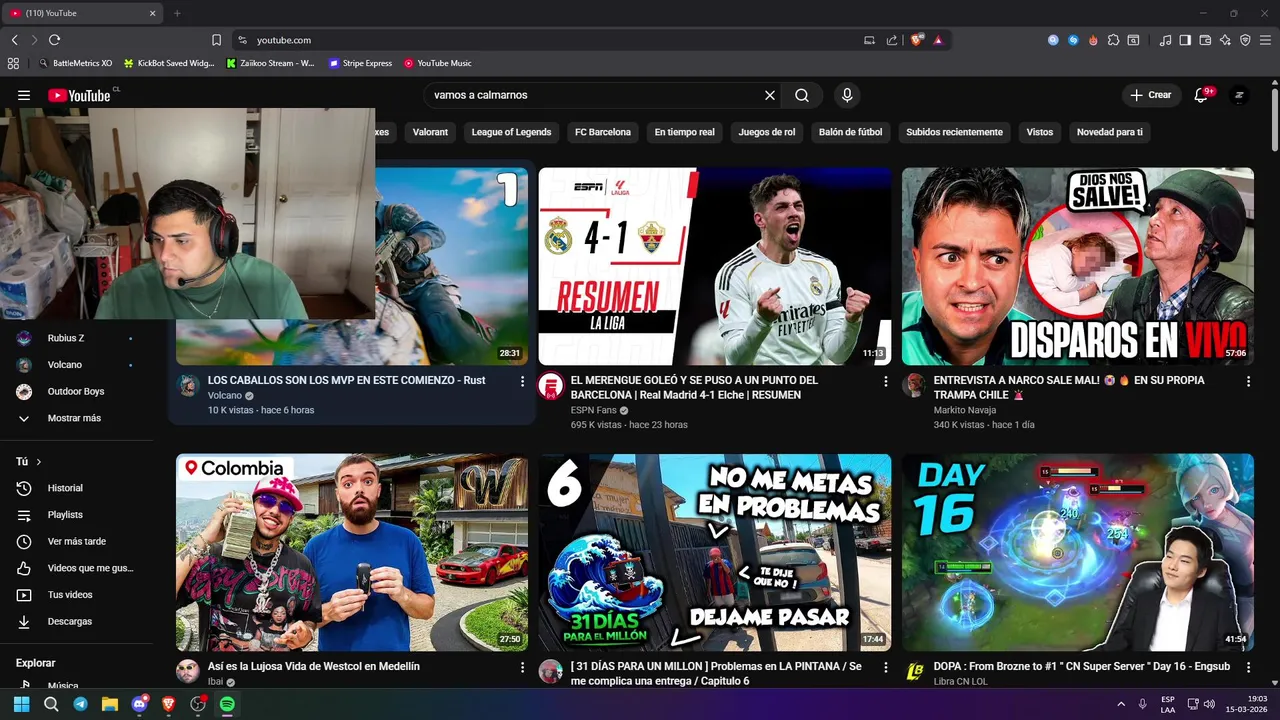Go back with the browser back arrow
This screenshot has height=720, width=1280.
tap(14, 40)
